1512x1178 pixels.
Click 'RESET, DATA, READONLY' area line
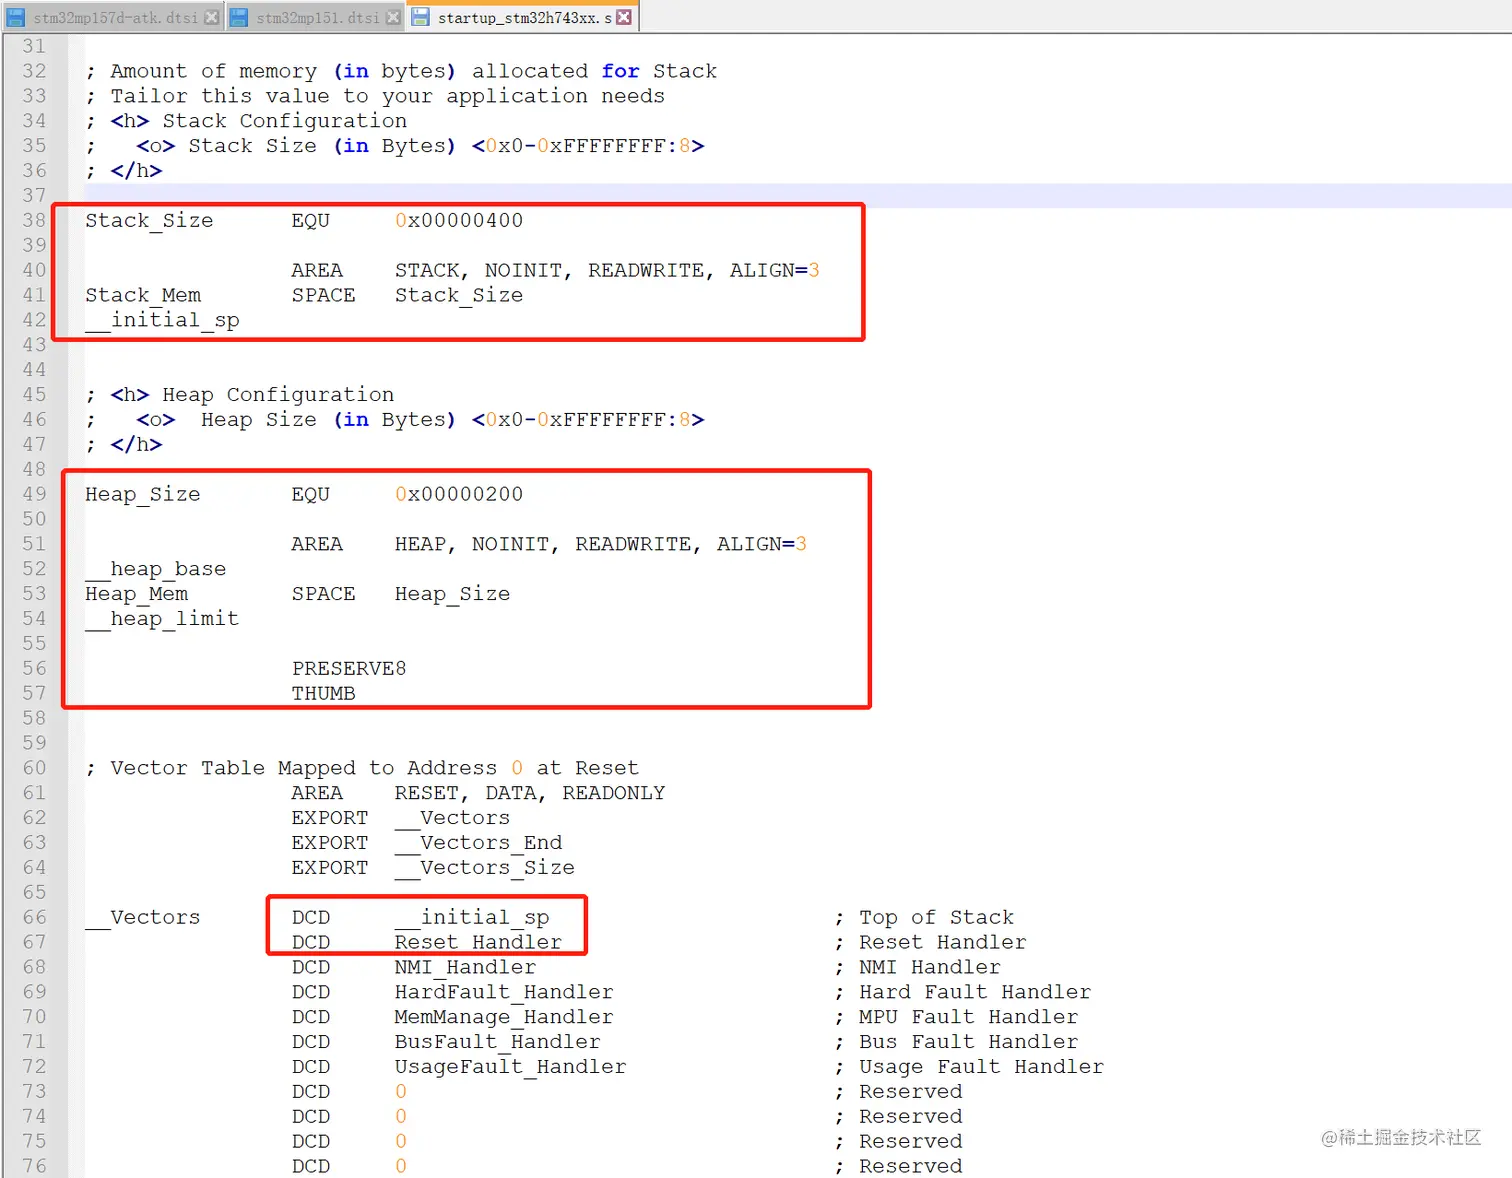click(x=529, y=793)
